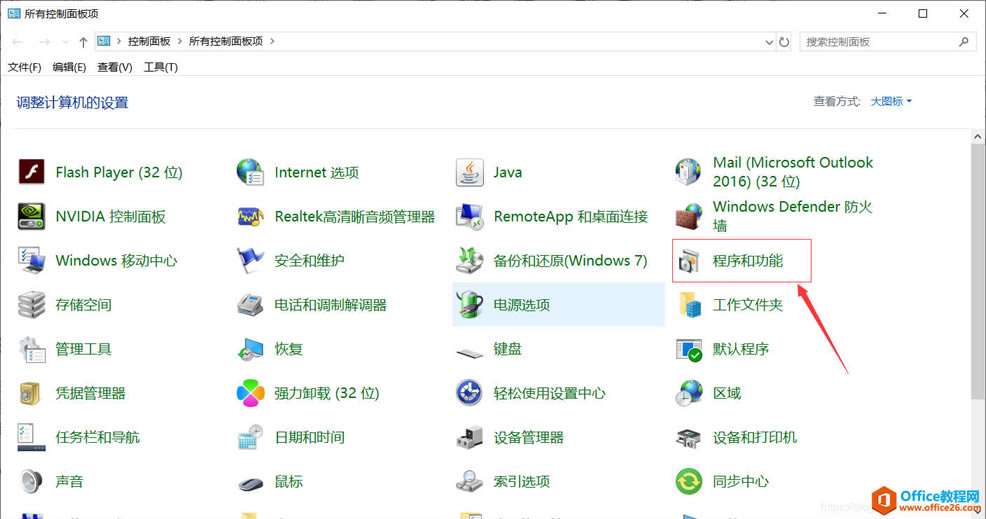Open the recent locations dropdown beside navigation arrows
This screenshot has height=519, width=986.
click(x=66, y=42)
